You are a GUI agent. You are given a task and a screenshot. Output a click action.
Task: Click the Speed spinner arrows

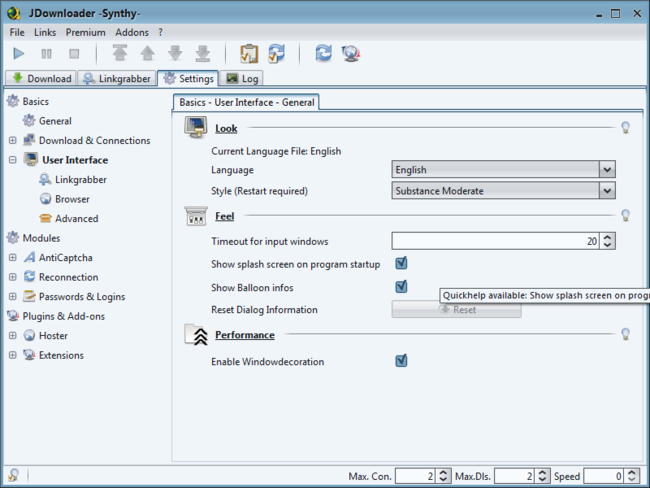tap(632, 476)
